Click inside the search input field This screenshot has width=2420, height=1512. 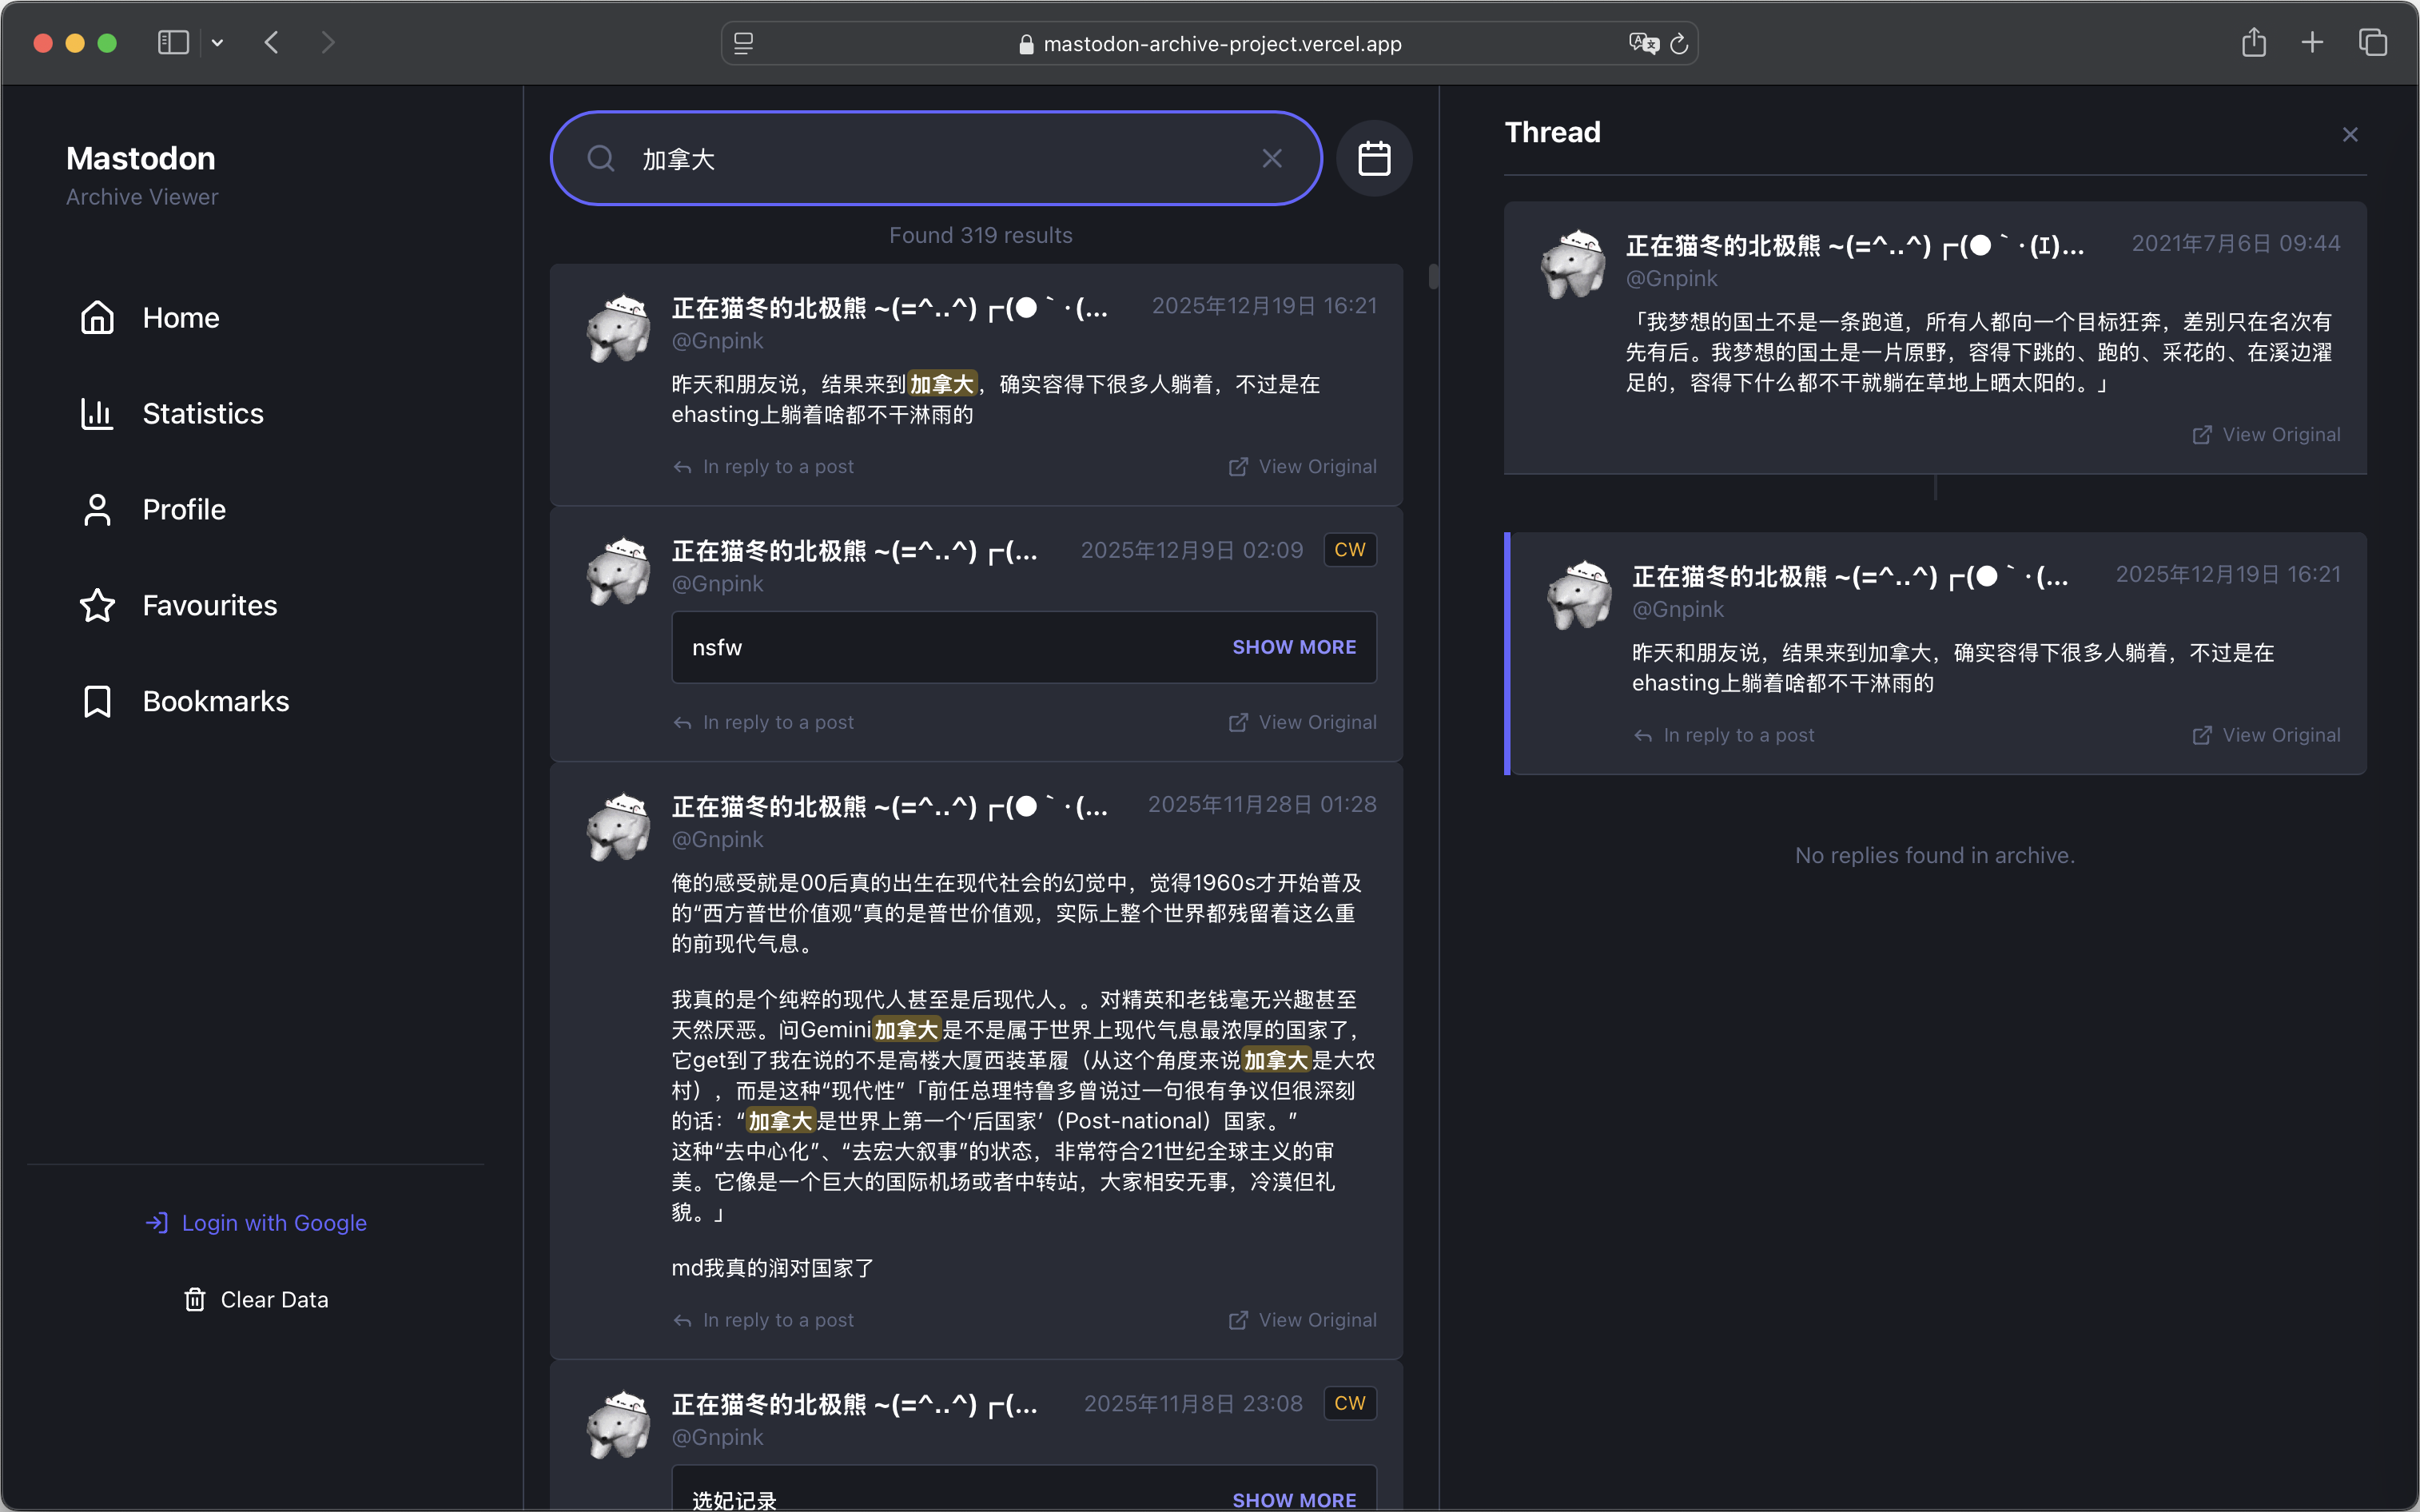click(x=930, y=158)
